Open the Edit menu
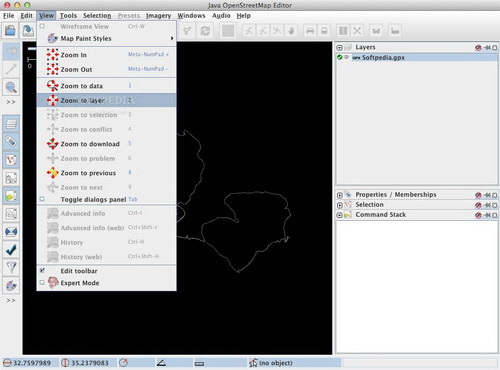This screenshot has height=370, width=500. (x=26, y=16)
